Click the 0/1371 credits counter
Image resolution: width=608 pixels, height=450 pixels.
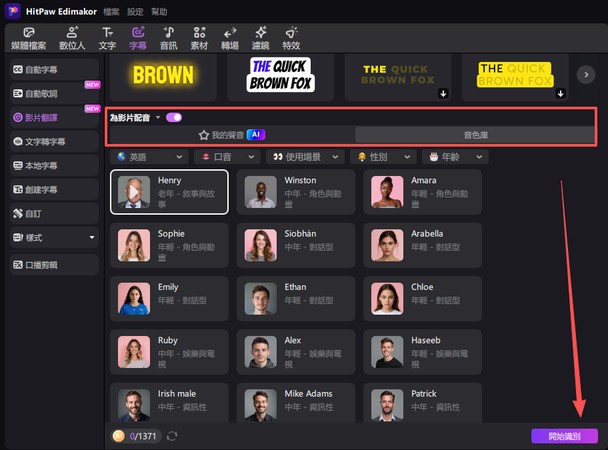coord(143,436)
